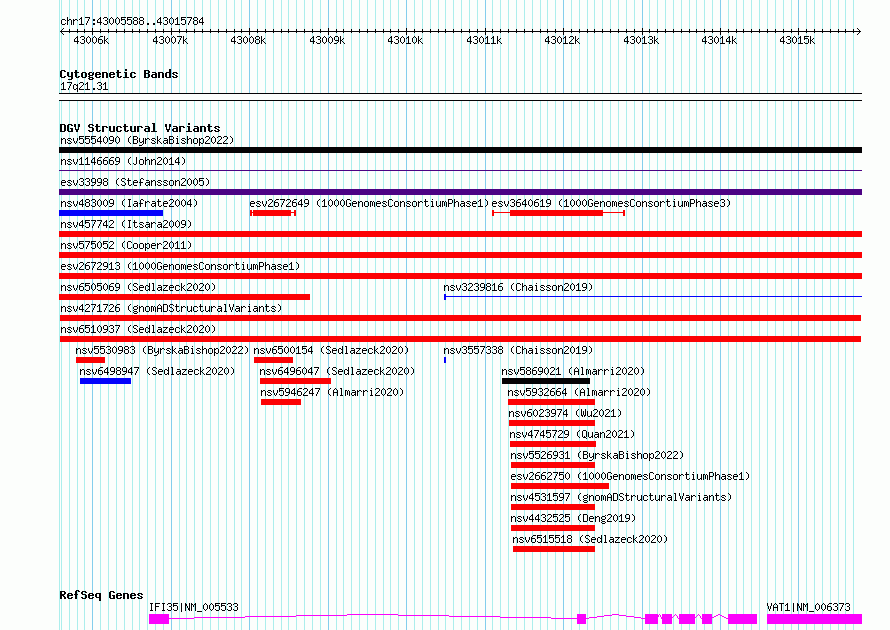Click nsv6498947 (Sedlazeck2020) label
890x630 pixels.
[x=157, y=371]
